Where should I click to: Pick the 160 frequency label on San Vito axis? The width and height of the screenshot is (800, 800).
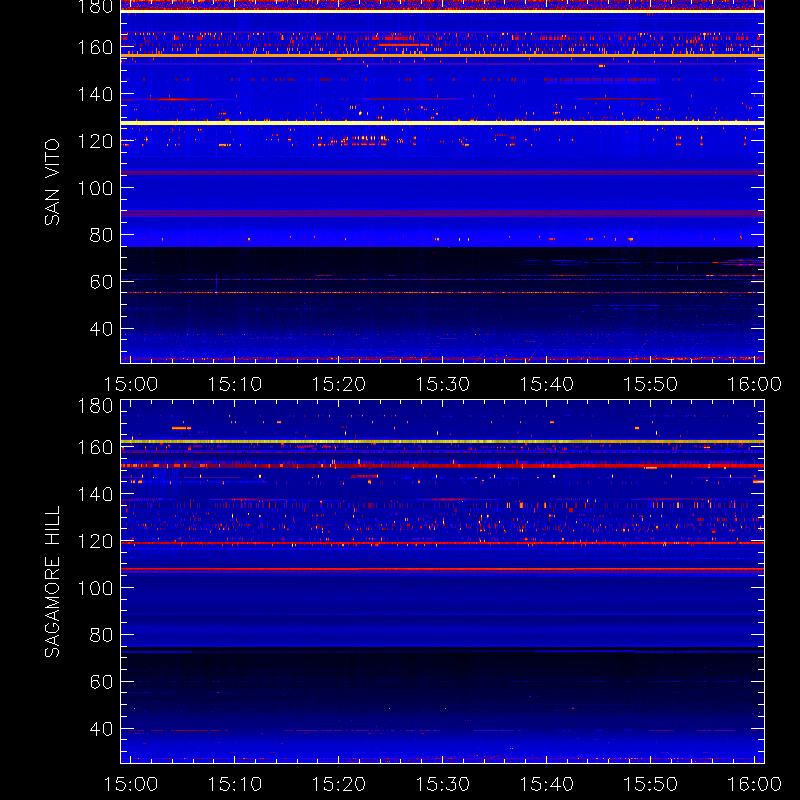[95, 47]
